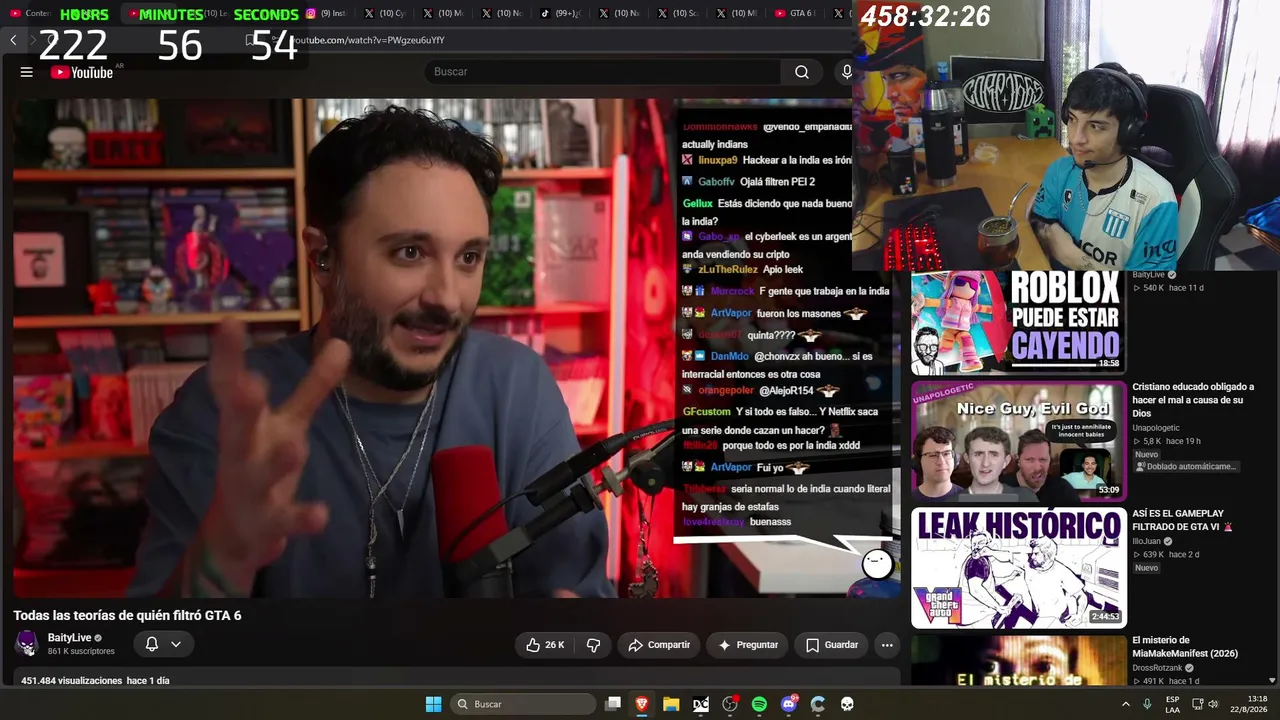The height and width of the screenshot is (720, 1280).
Task: Like the video with 26 K thumbs-up
Action: 545,645
